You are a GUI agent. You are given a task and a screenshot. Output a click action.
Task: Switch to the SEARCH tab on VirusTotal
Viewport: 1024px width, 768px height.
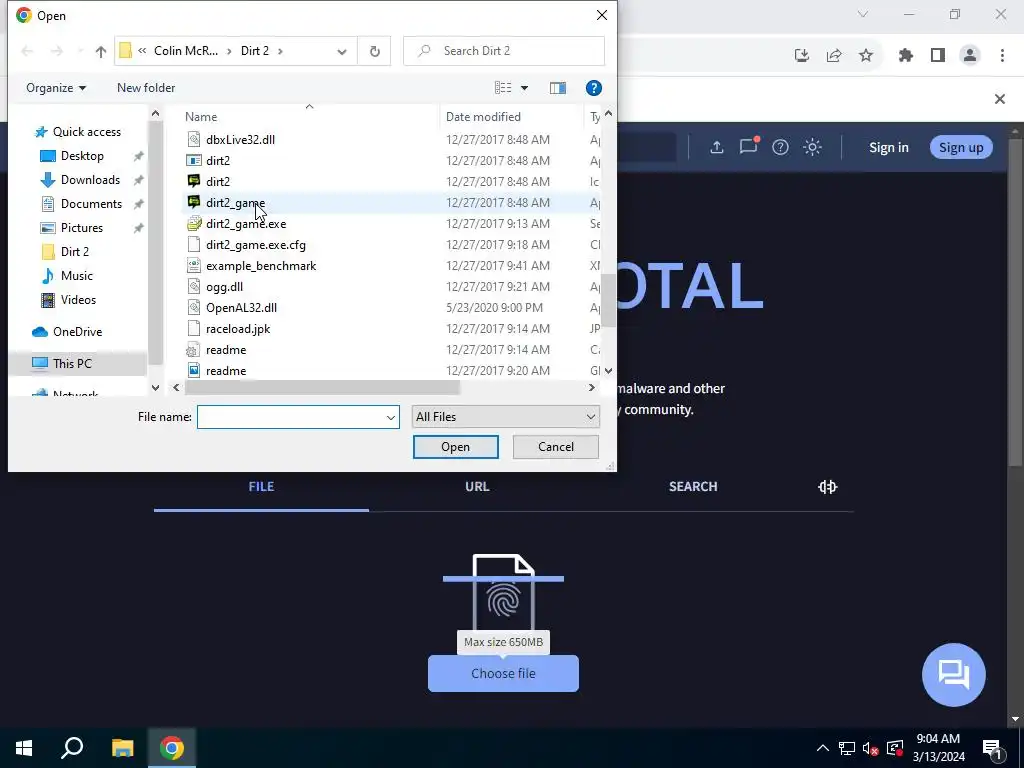tap(693, 487)
